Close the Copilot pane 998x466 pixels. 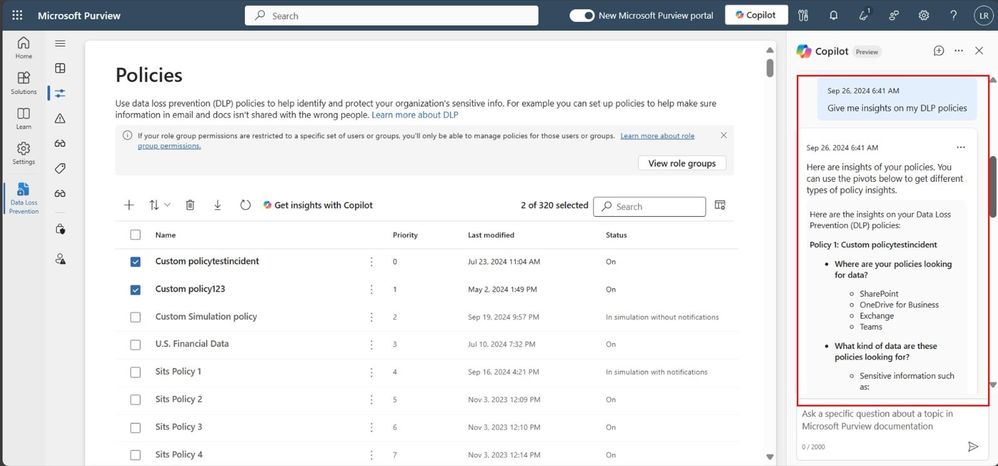(979, 51)
